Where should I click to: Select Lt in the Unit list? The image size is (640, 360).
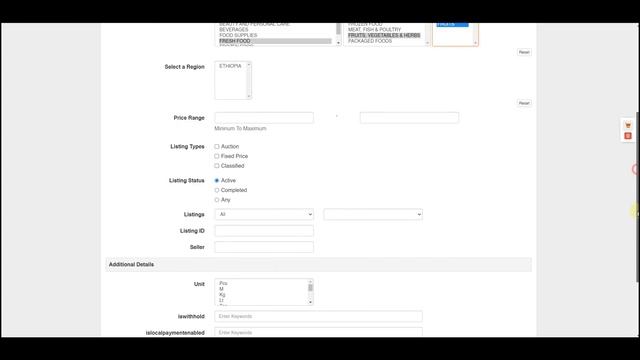pyautogui.click(x=221, y=300)
